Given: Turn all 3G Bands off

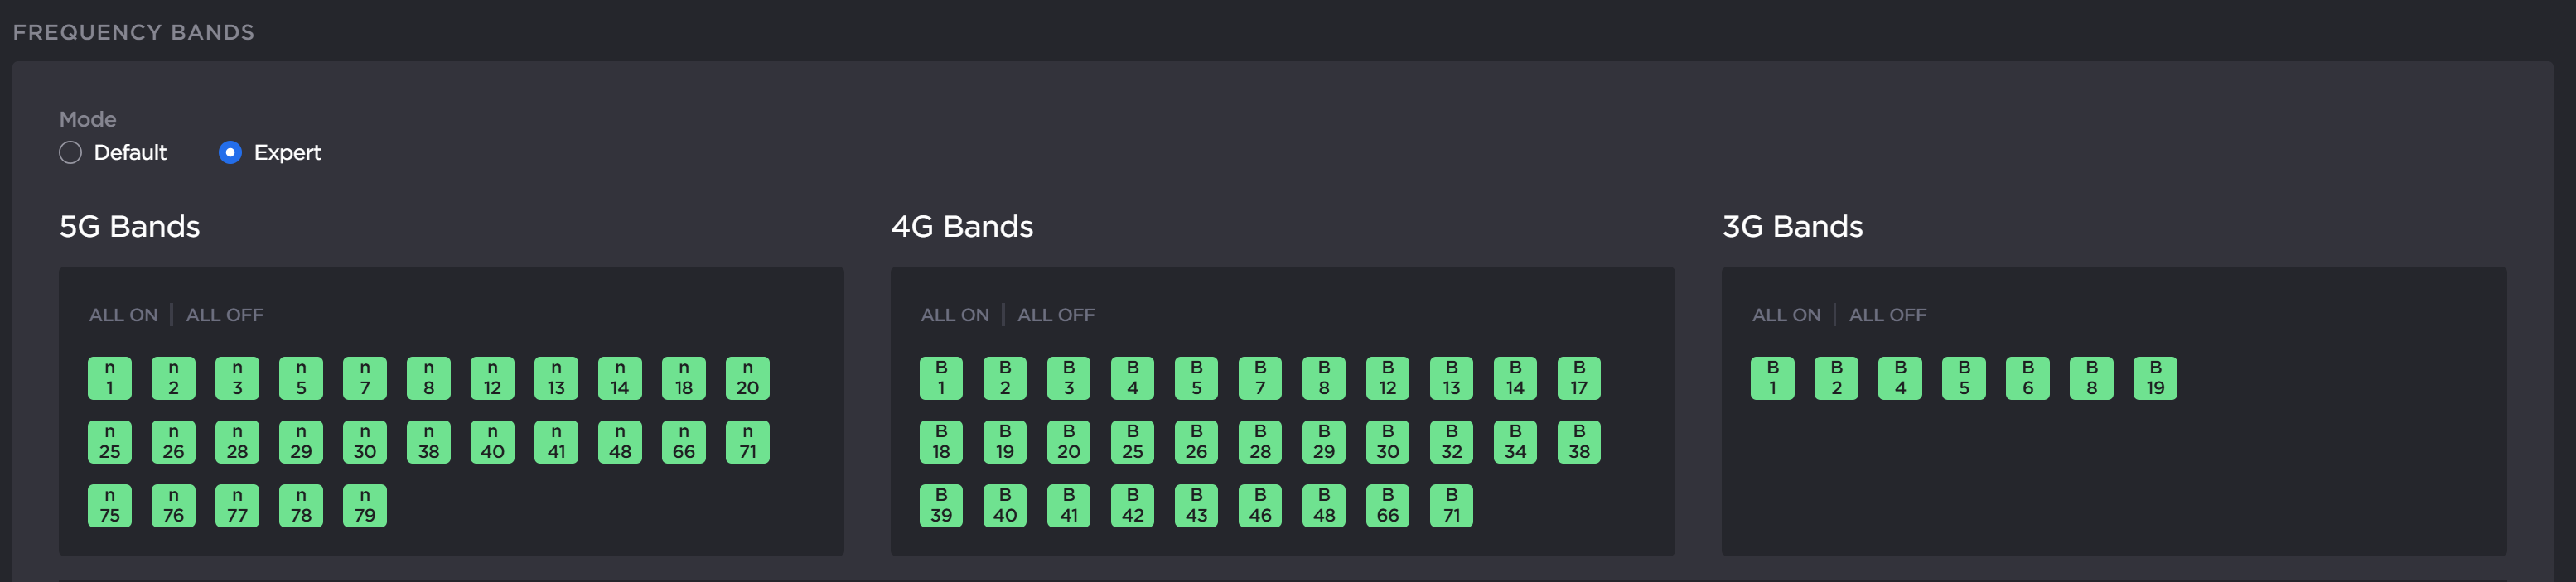Looking at the screenshot, I should (x=1887, y=315).
